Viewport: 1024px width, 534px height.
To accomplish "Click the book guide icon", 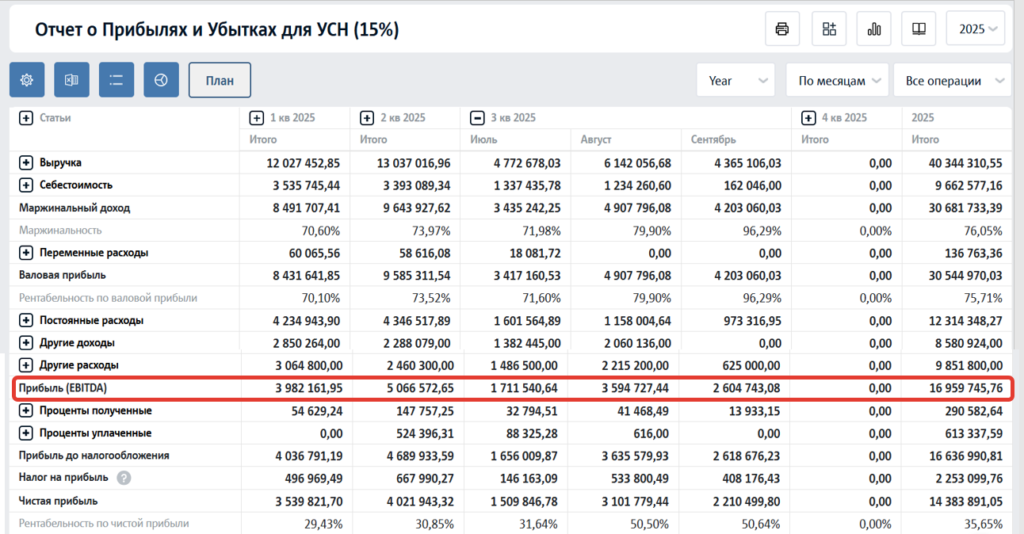I will pos(919,28).
